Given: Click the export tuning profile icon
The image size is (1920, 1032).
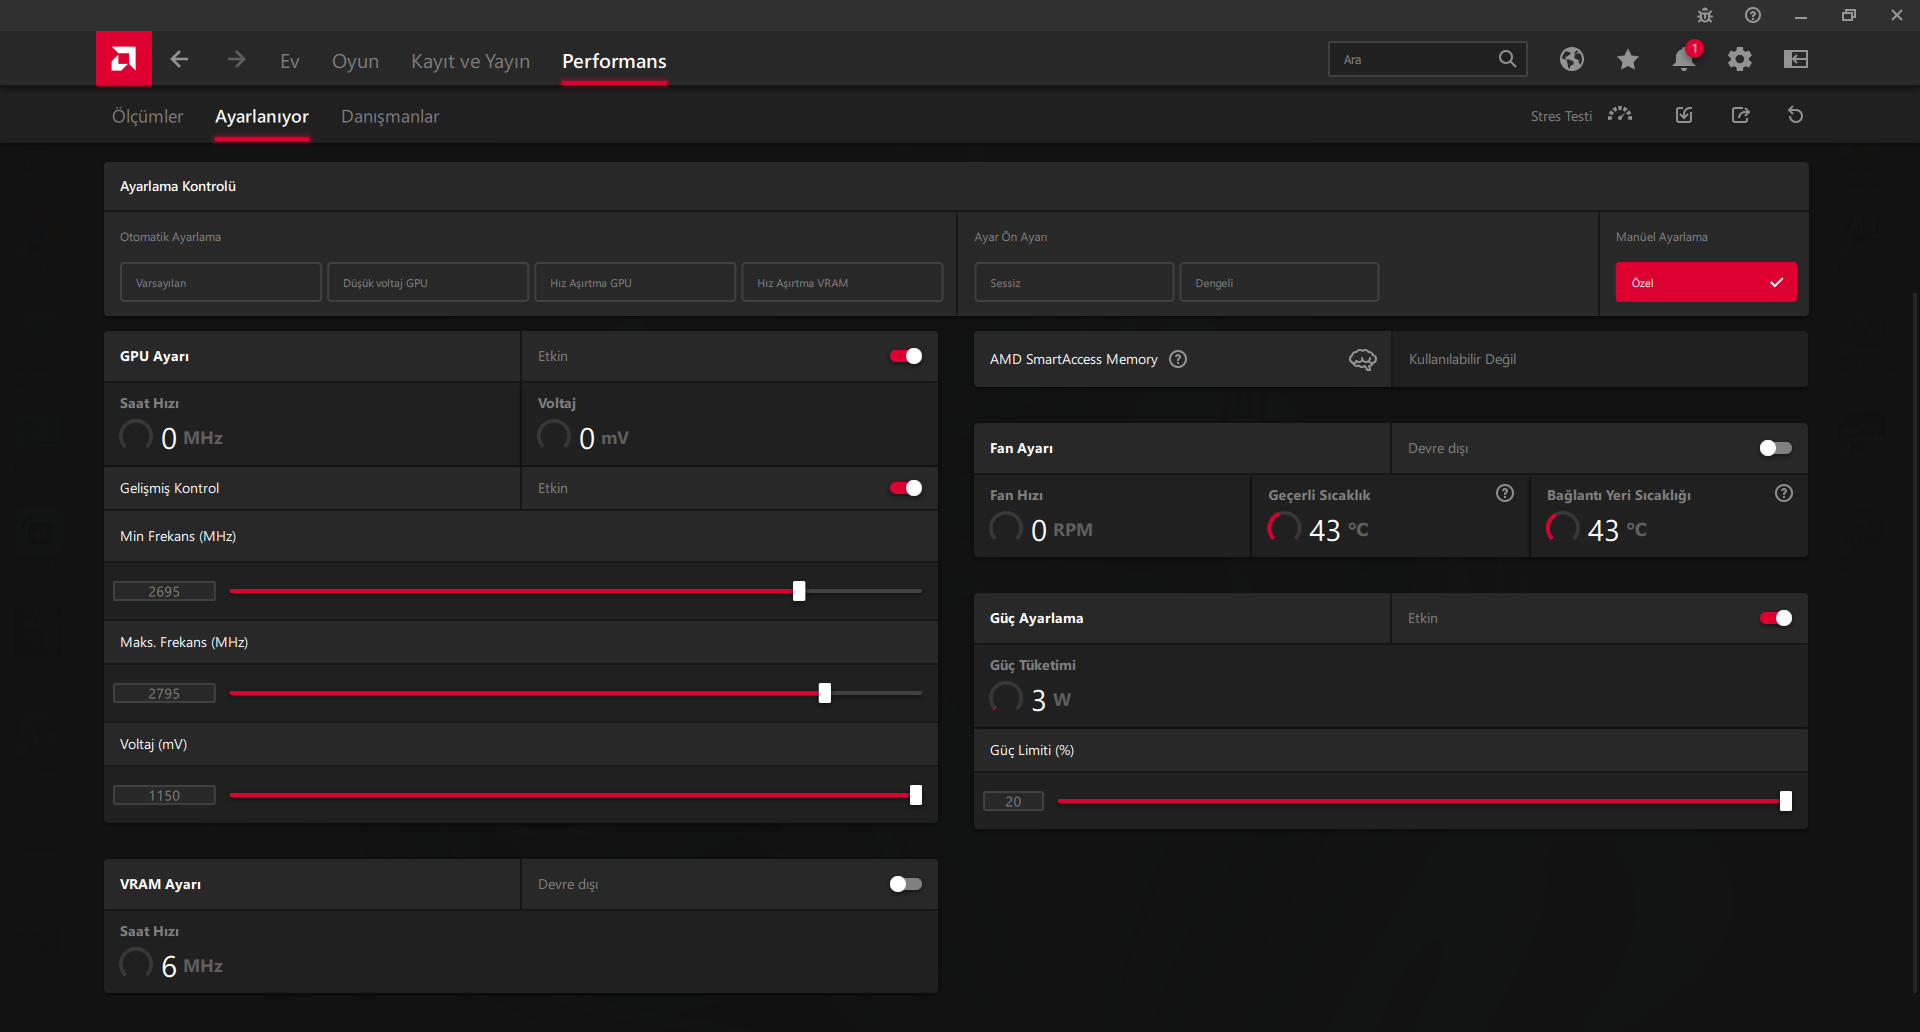Looking at the screenshot, I should point(1740,116).
